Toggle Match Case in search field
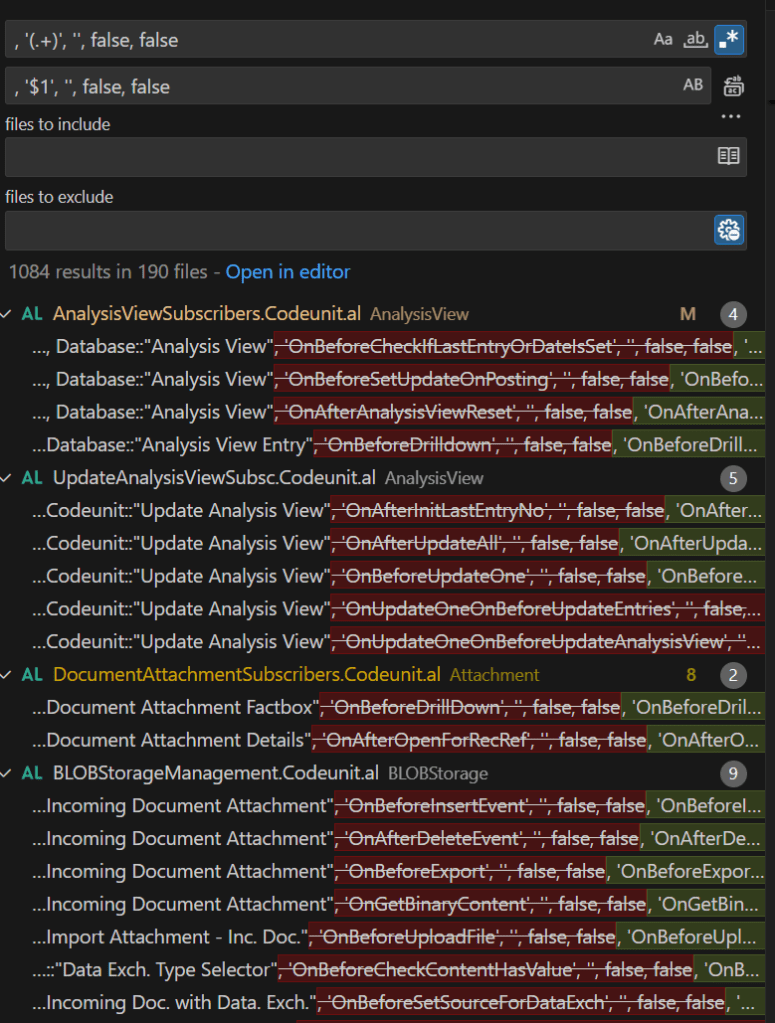Viewport: 775px width, 1023px height. click(x=663, y=40)
